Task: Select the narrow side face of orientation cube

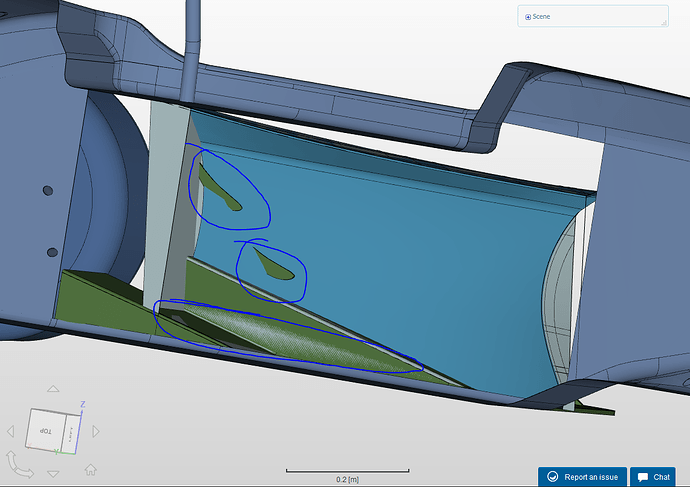Action: tap(70, 433)
